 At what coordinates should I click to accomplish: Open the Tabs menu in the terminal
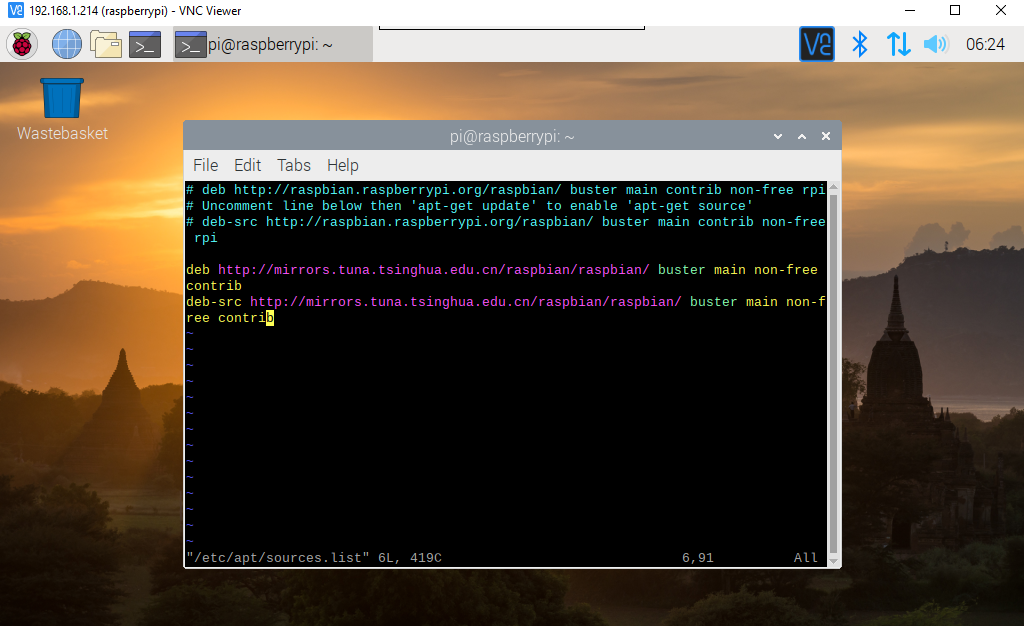294,165
